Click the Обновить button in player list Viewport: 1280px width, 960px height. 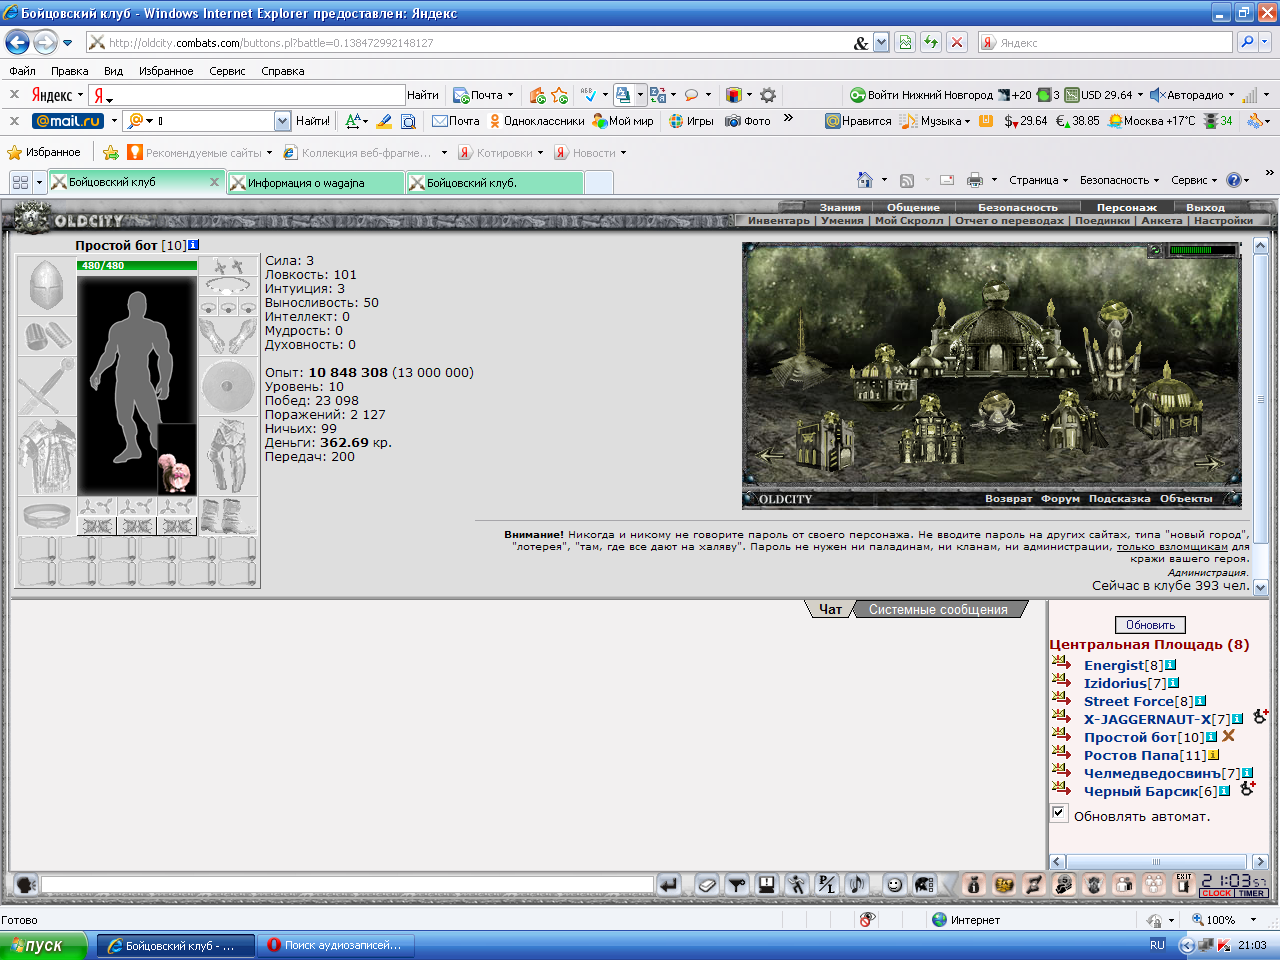(1150, 625)
